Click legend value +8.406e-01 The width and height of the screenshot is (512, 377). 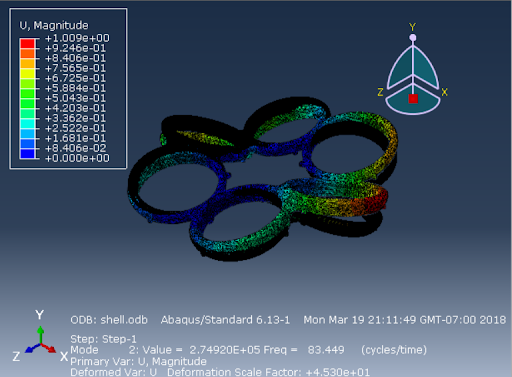coord(75,58)
